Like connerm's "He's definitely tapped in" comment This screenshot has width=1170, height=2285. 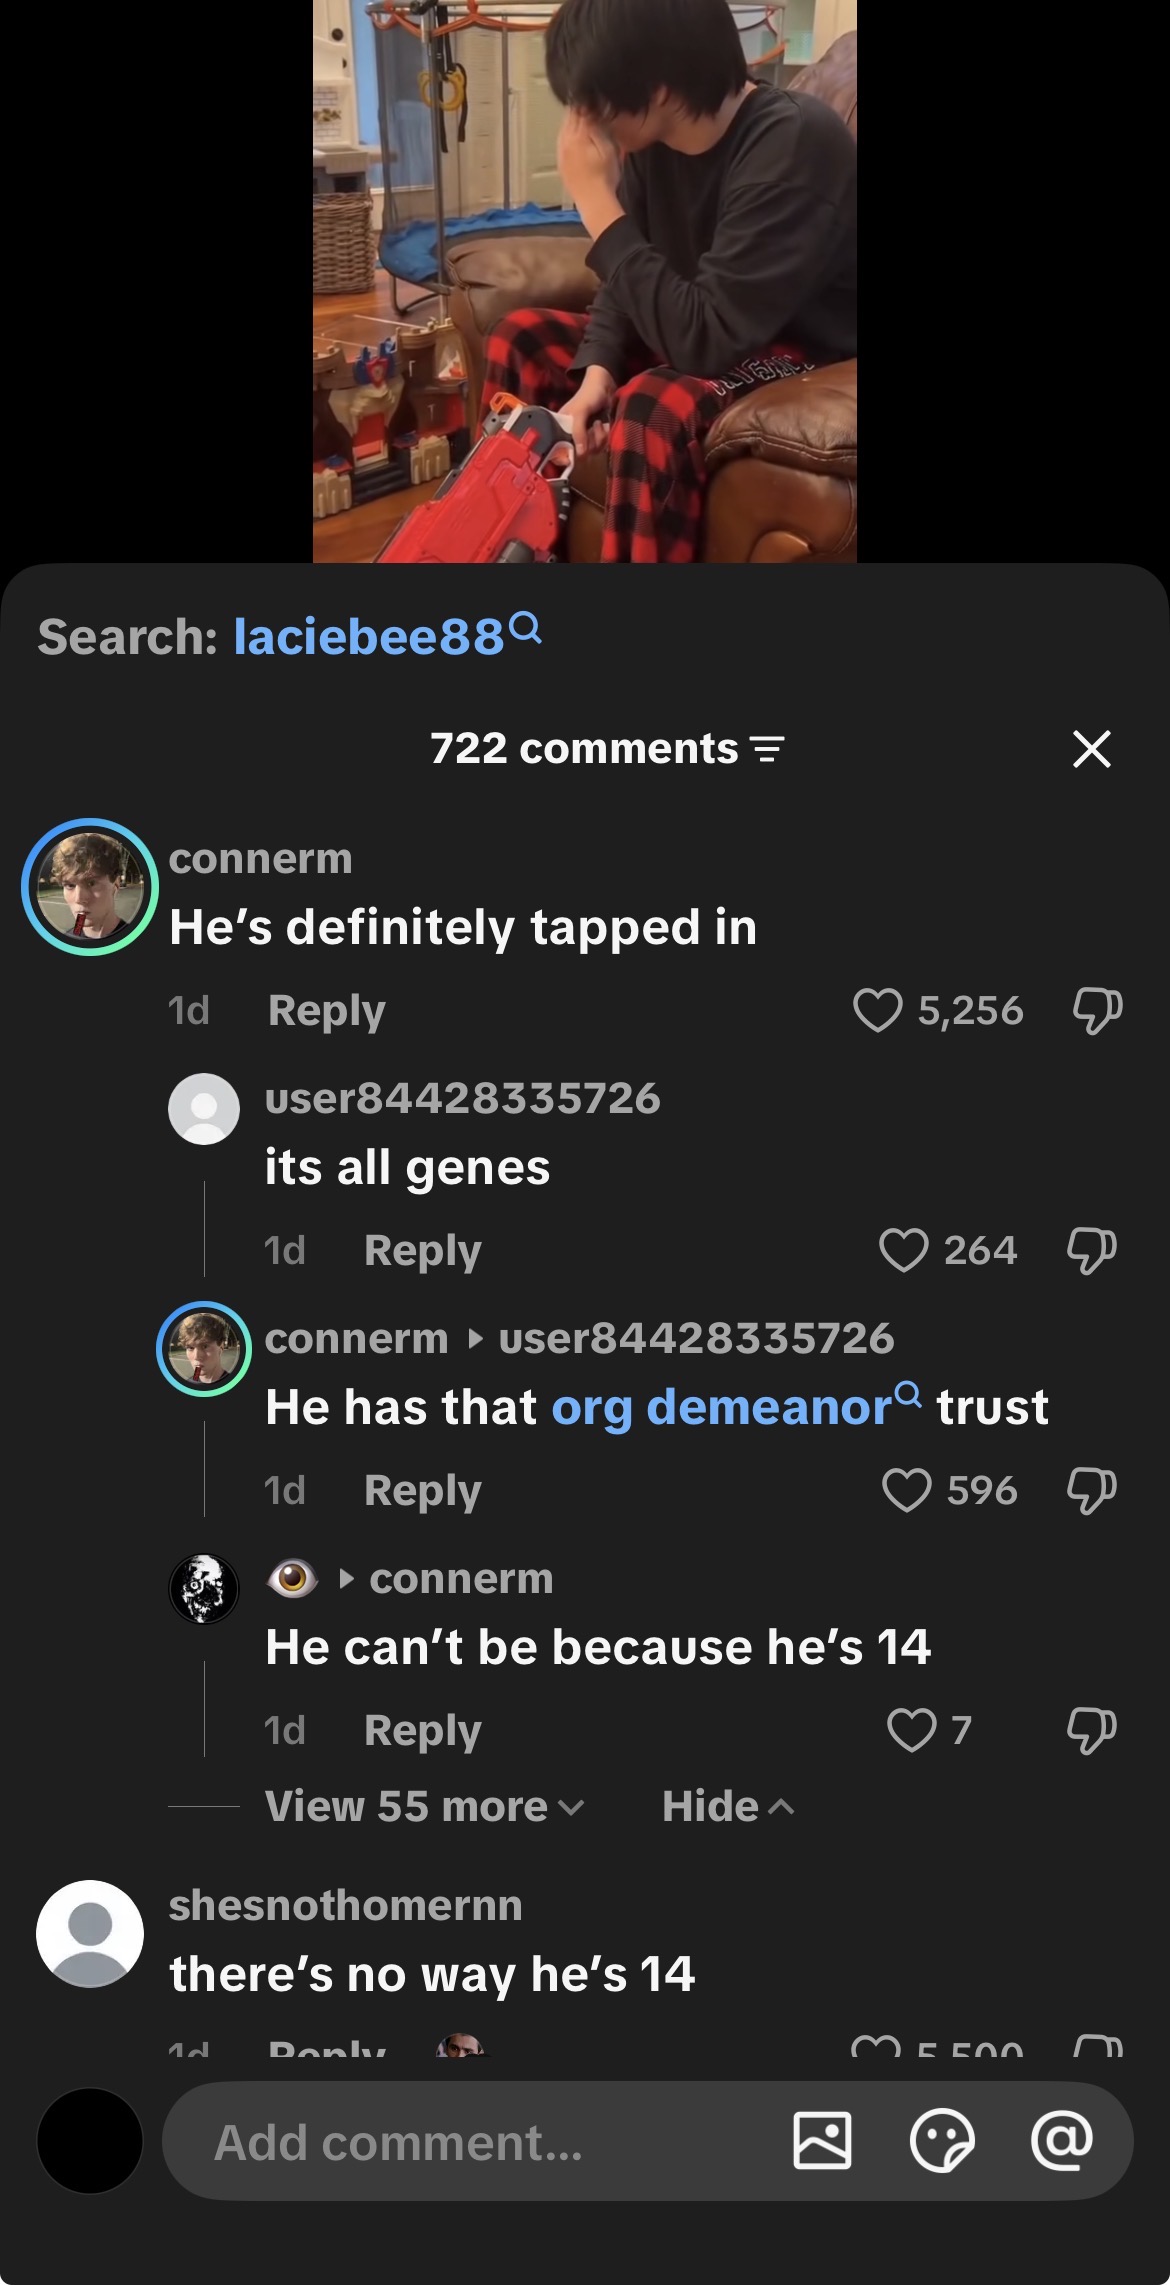(878, 1010)
